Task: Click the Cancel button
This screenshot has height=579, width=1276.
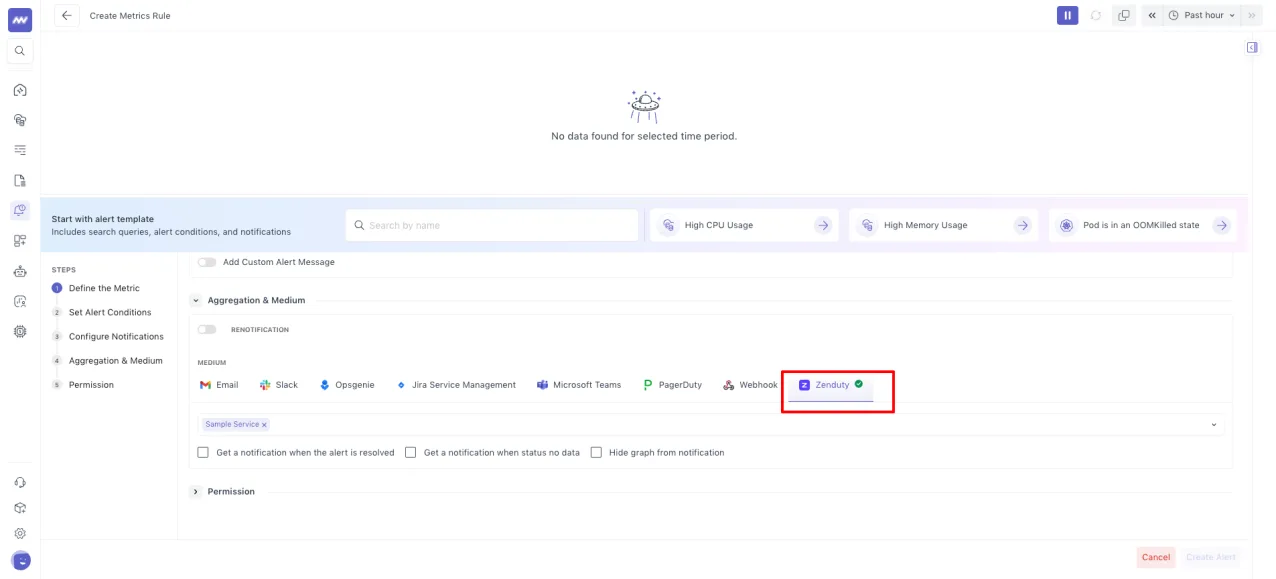Action: [x=1156, y=557]
